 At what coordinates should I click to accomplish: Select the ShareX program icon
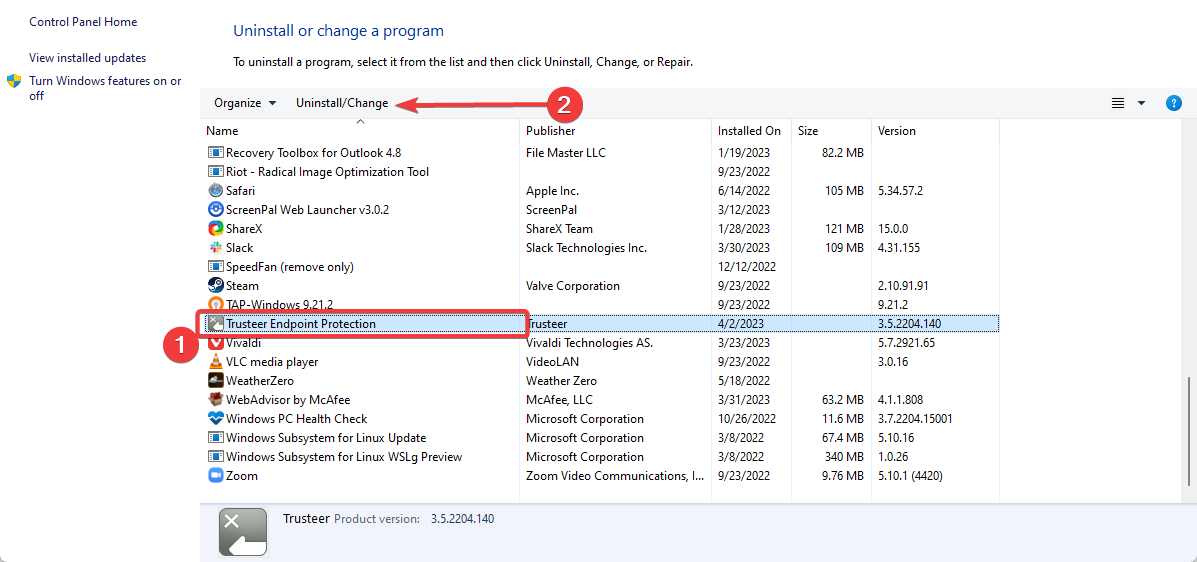click(215, 228)
